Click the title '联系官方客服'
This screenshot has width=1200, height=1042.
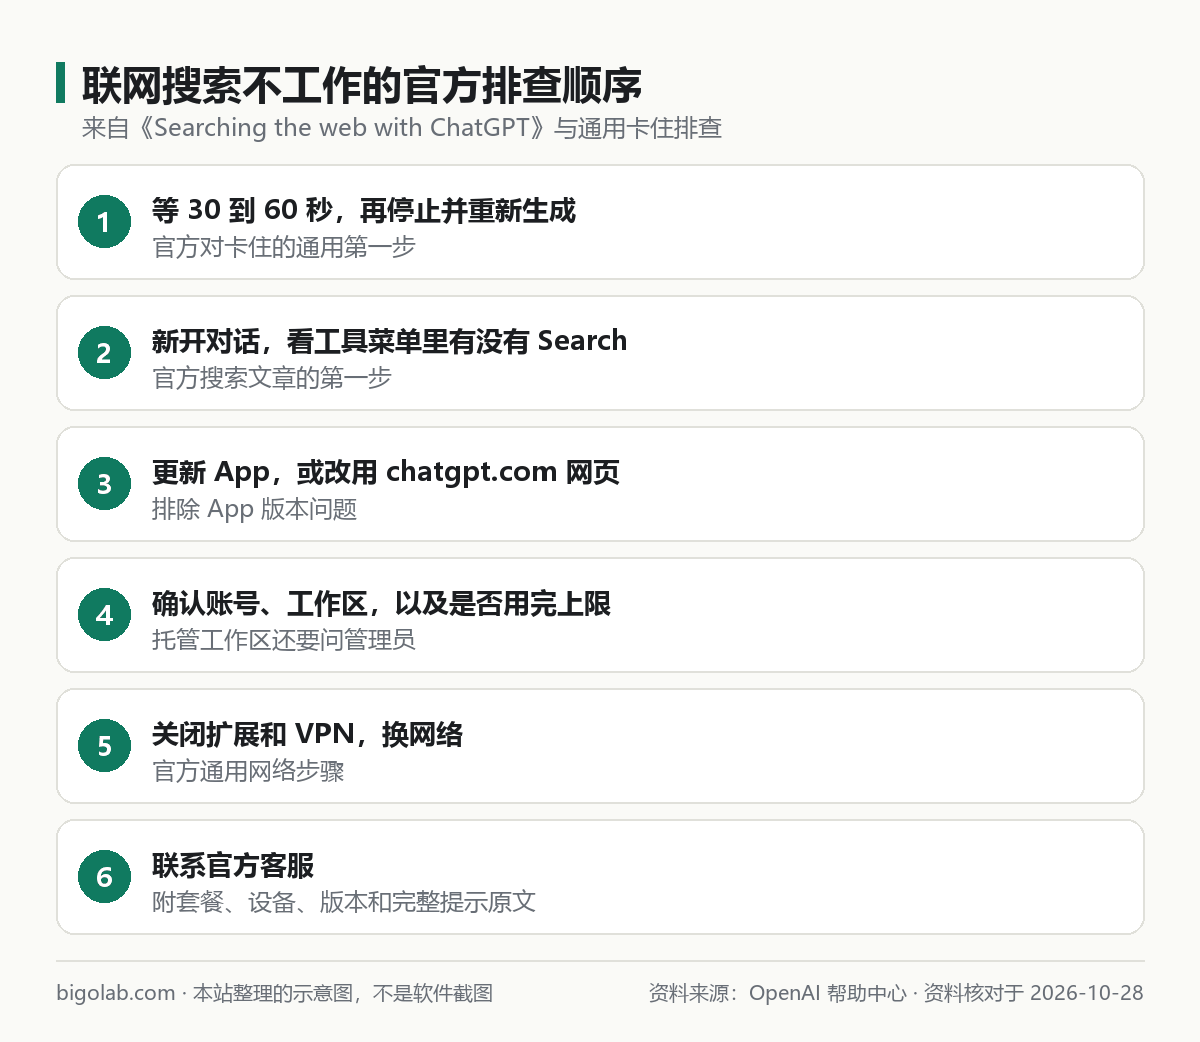[x=233, y=865]
